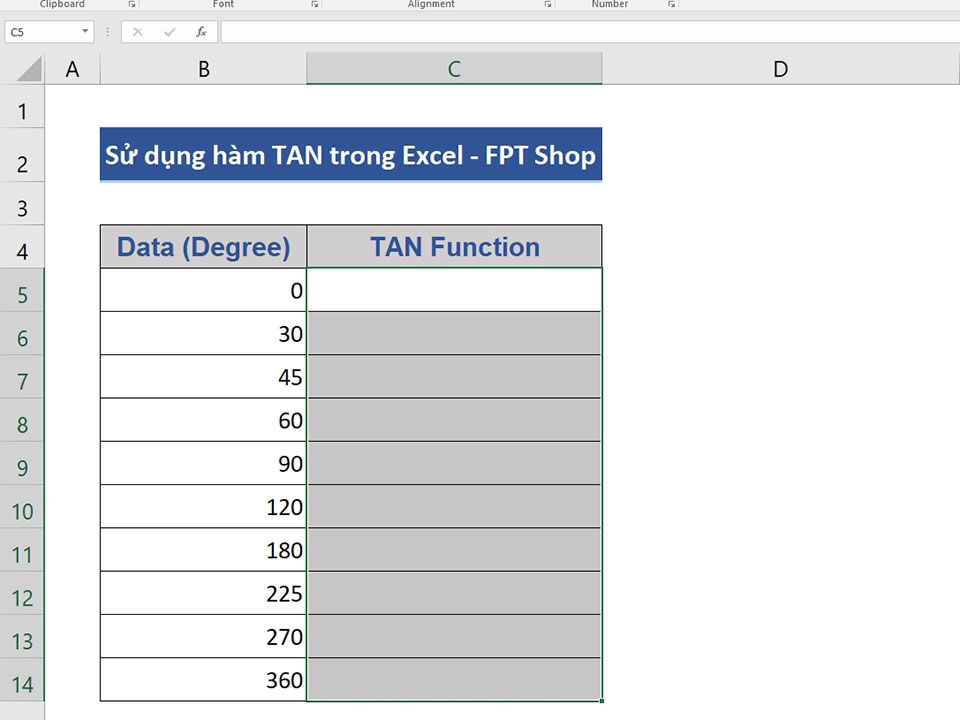960x720 pixels.
Task: Open the Font settings dialog launcher
Action: [x=315, y=4]
